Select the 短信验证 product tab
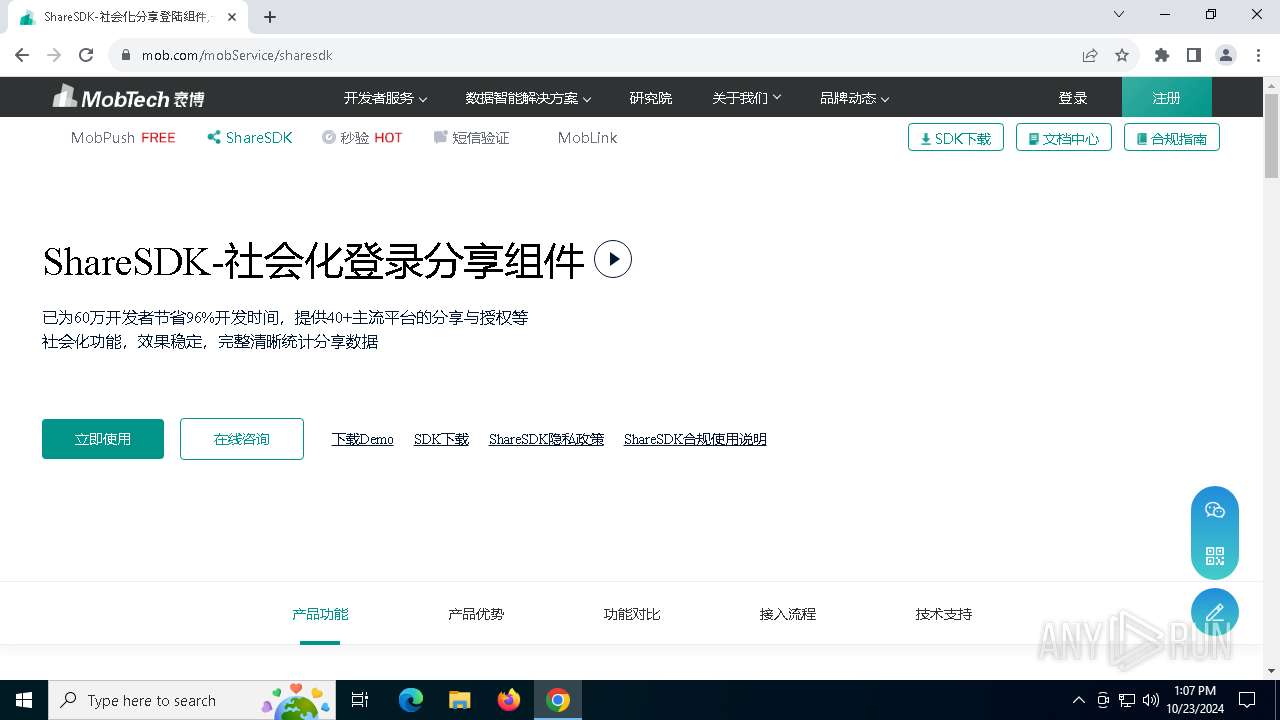 click(x=471, y=138)
